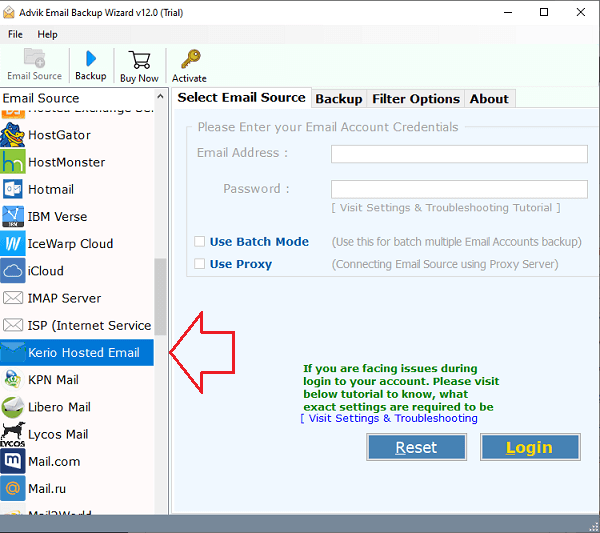Image resolution: width=600 pixels, height=533 pixels.
Task: Select Lycos Mail text in source list
Action: point(58,434)
